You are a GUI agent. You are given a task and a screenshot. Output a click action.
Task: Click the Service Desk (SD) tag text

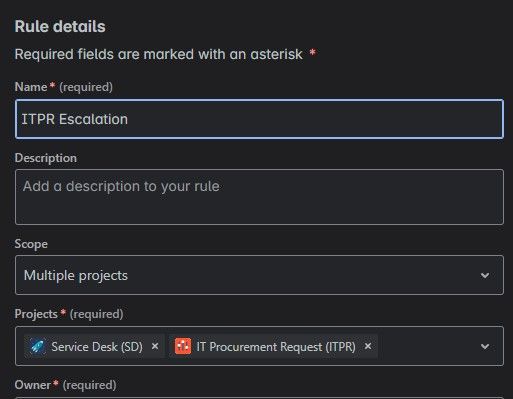tap(97, 347)
